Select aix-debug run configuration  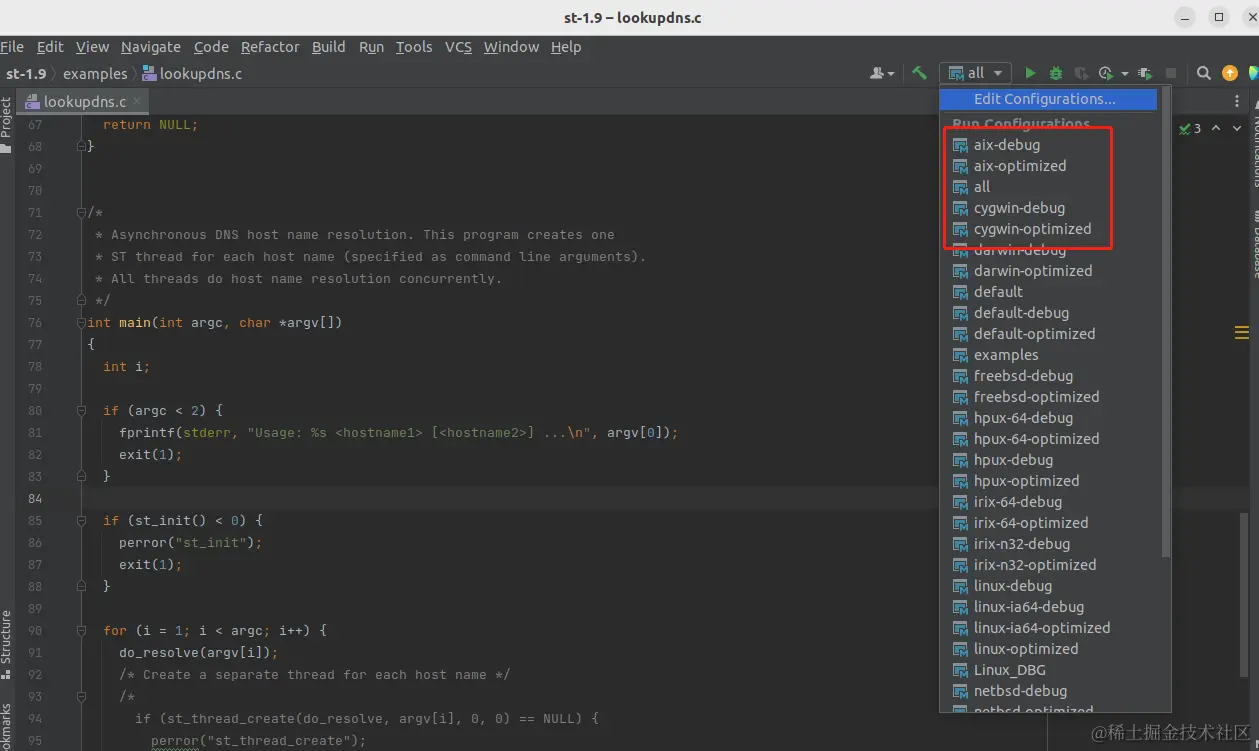click(1048, 145)
